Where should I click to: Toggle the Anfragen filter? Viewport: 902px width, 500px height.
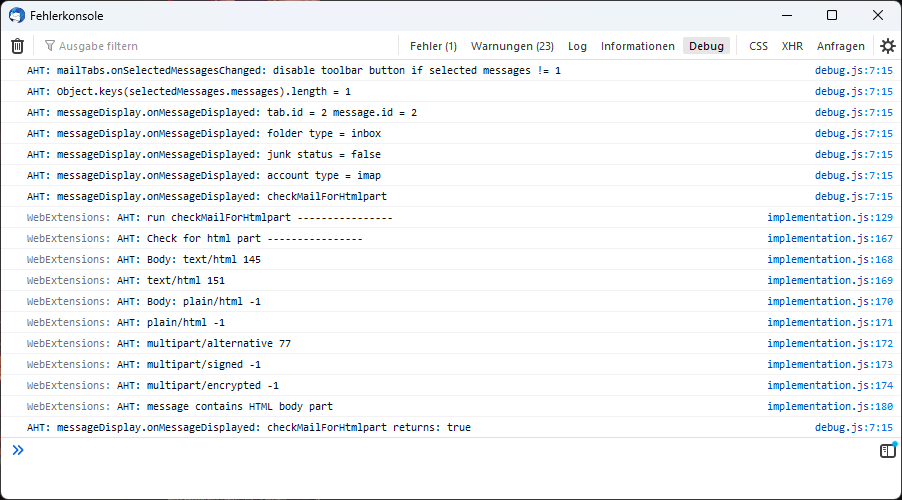(840, 46)
